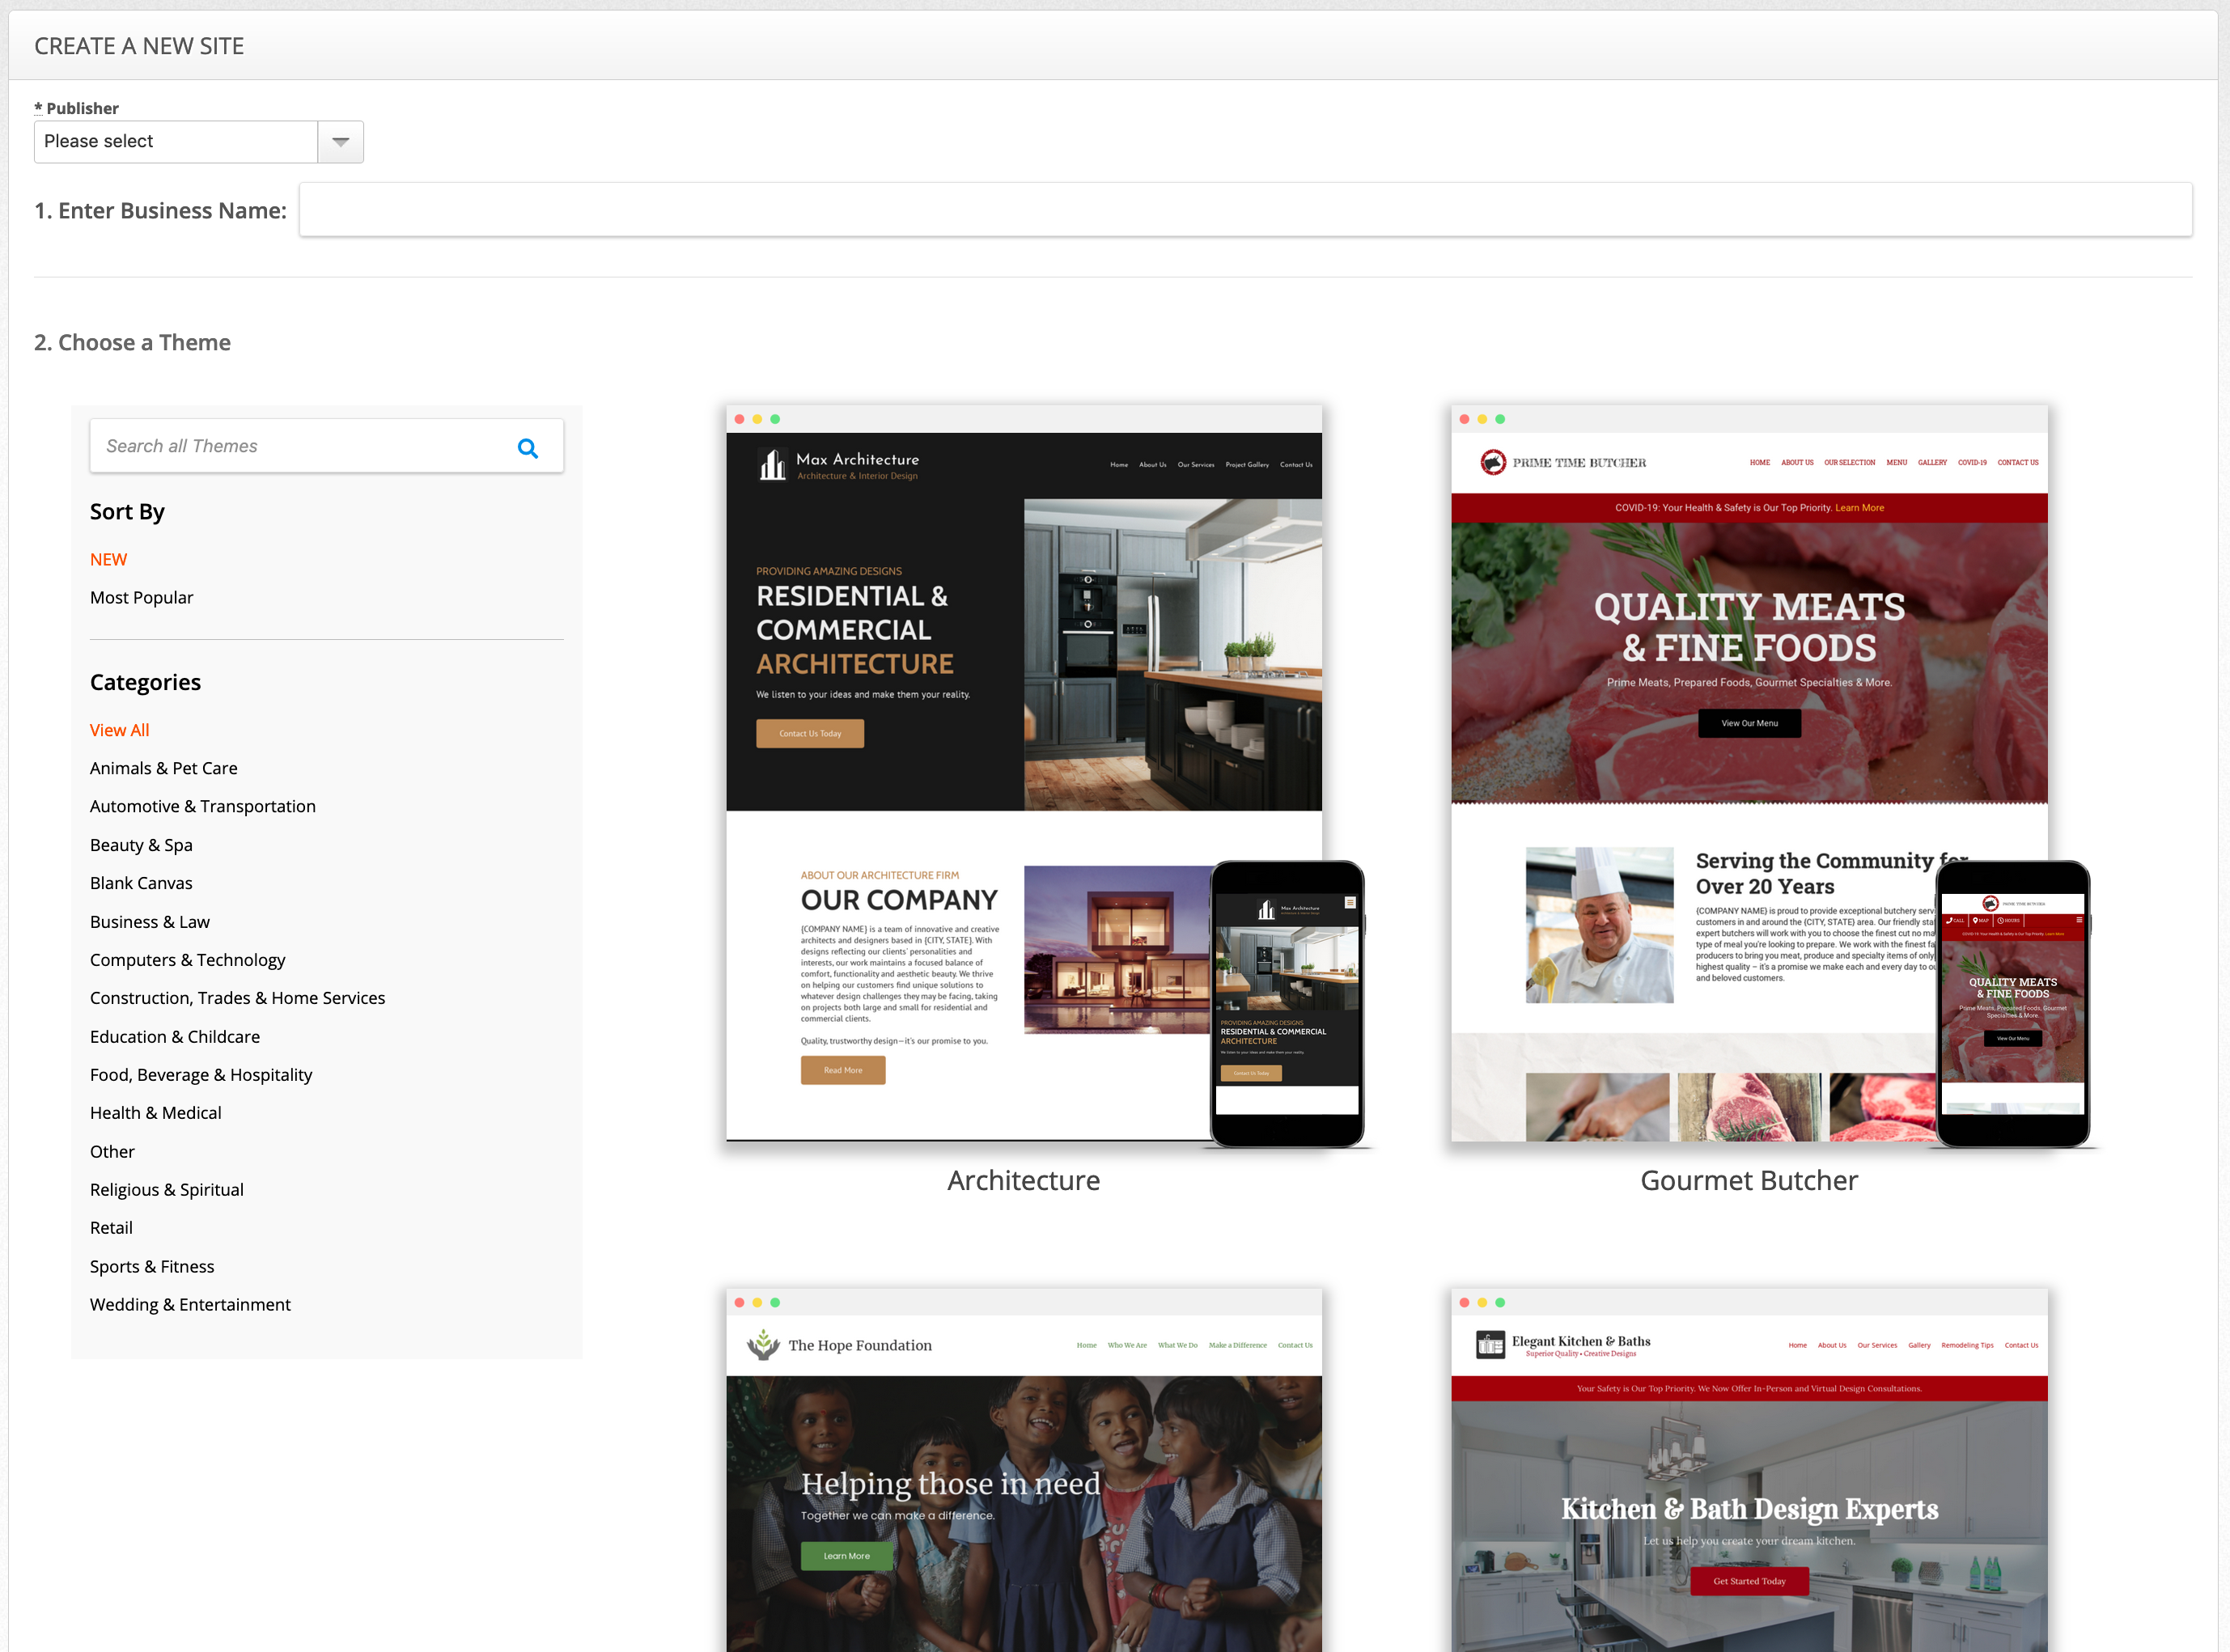Image resolution: width=2230 pixels, height=1652 pixels.
Task: Sort themes by Most Popular
Action: point(141,597)
